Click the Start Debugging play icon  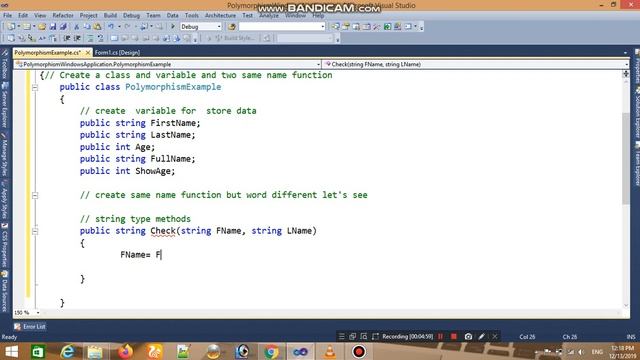(173, 27)
